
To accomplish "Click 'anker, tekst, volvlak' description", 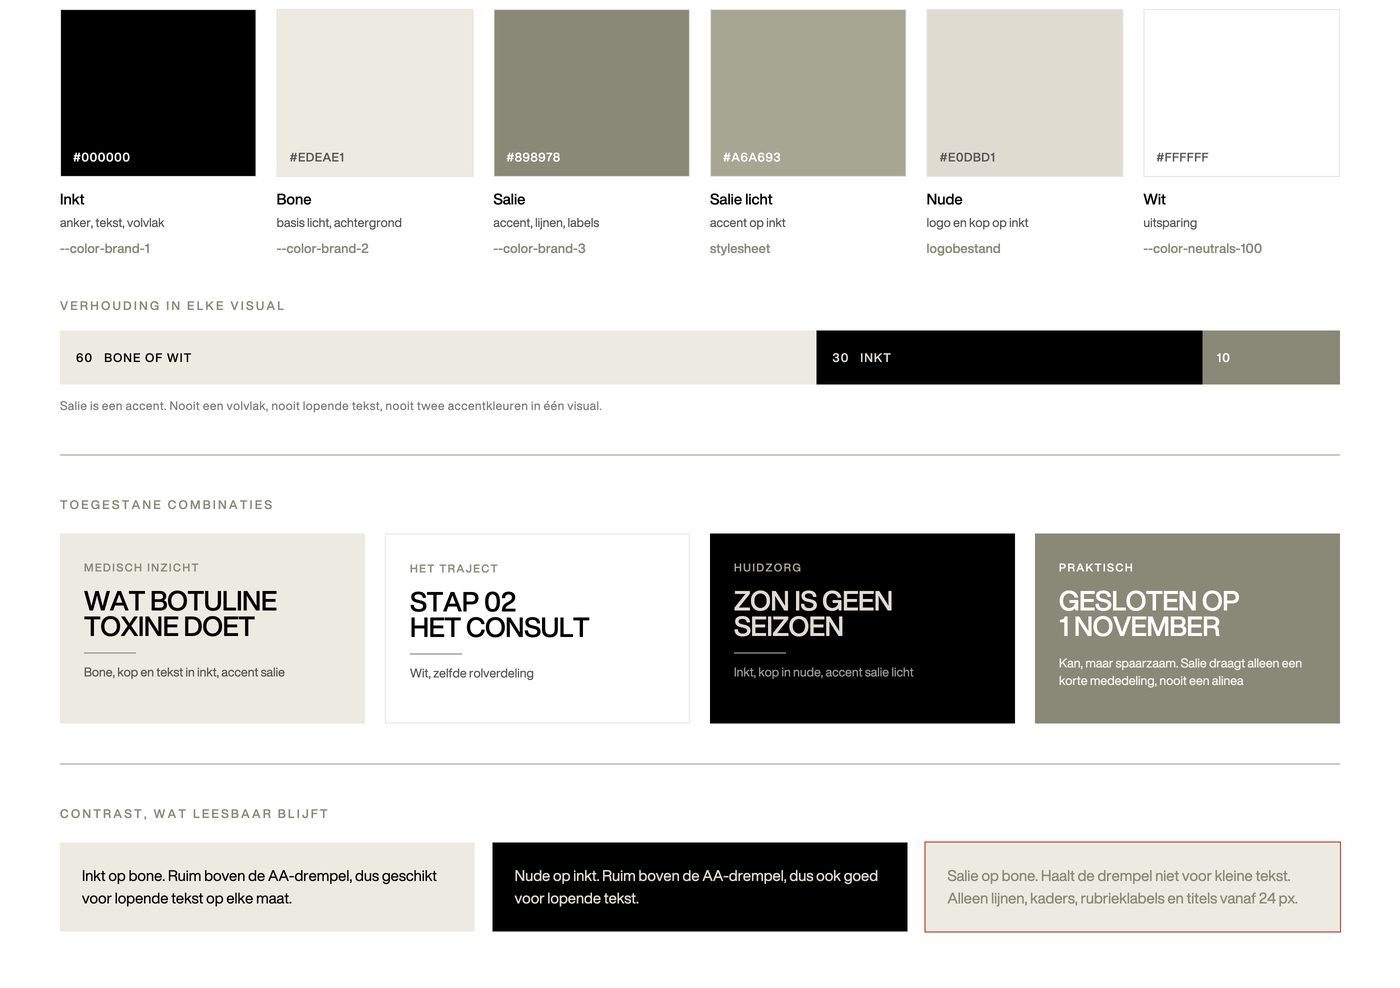I will pyautogui.click(x=112, y=223).
